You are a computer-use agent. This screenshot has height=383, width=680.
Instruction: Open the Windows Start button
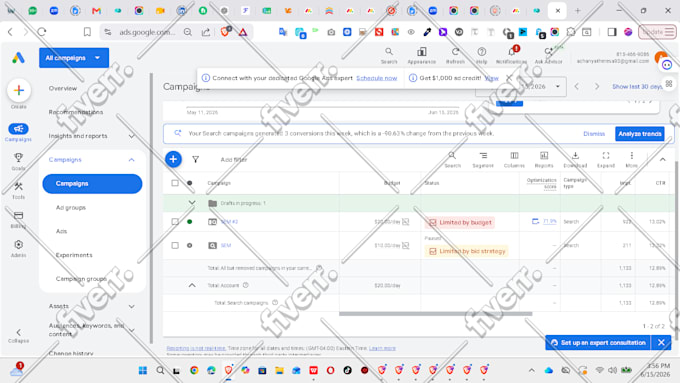(x=143, y=370)
